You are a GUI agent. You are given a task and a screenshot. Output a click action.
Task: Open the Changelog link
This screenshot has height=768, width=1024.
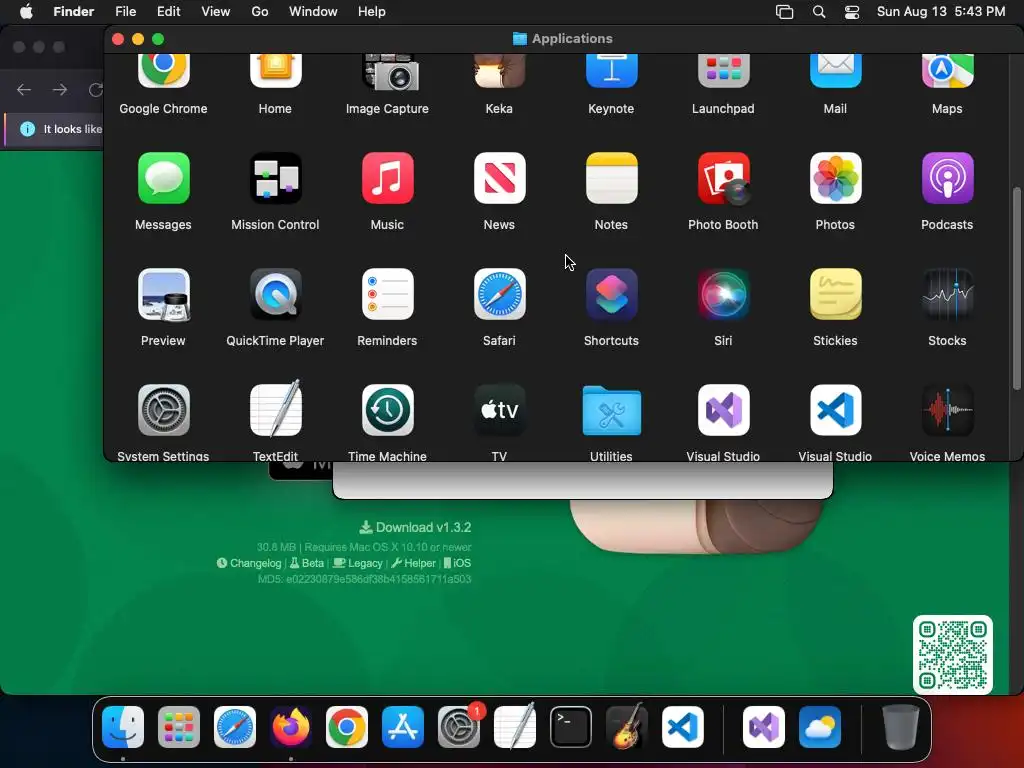(249, 563)
